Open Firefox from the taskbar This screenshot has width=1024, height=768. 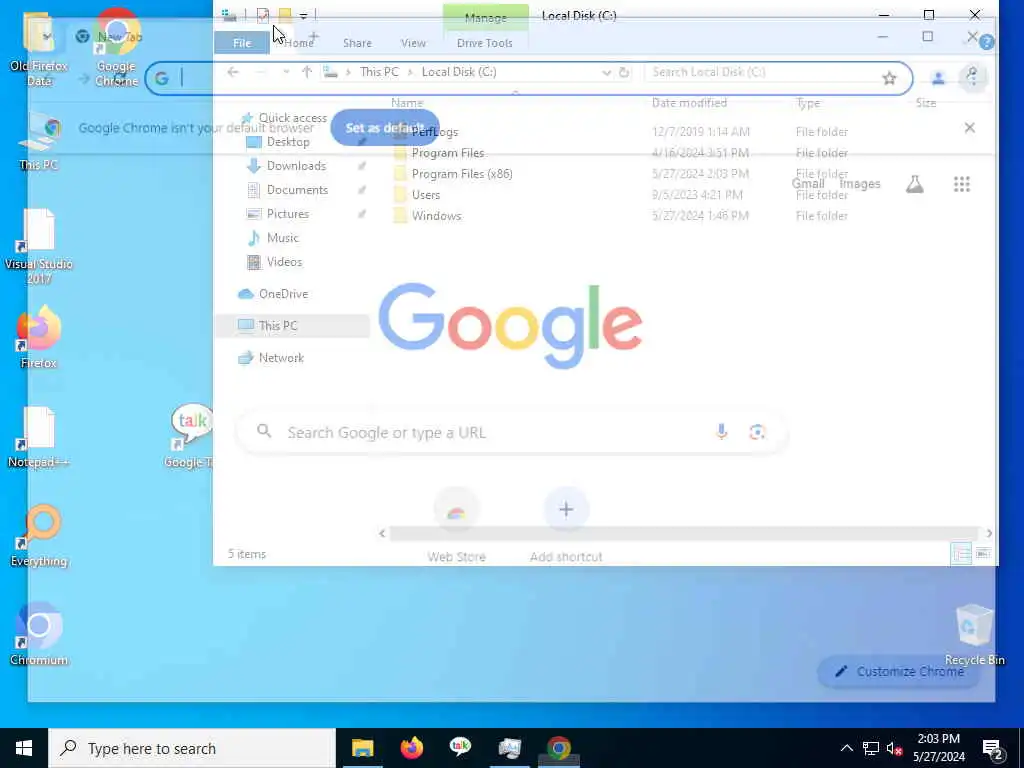click(411, 748)
